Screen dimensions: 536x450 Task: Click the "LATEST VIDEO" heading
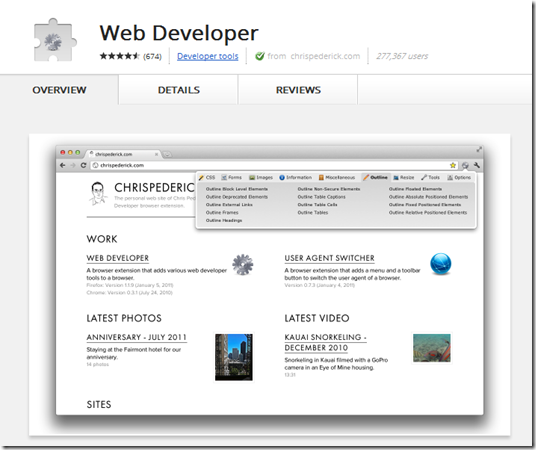point(317,318)
